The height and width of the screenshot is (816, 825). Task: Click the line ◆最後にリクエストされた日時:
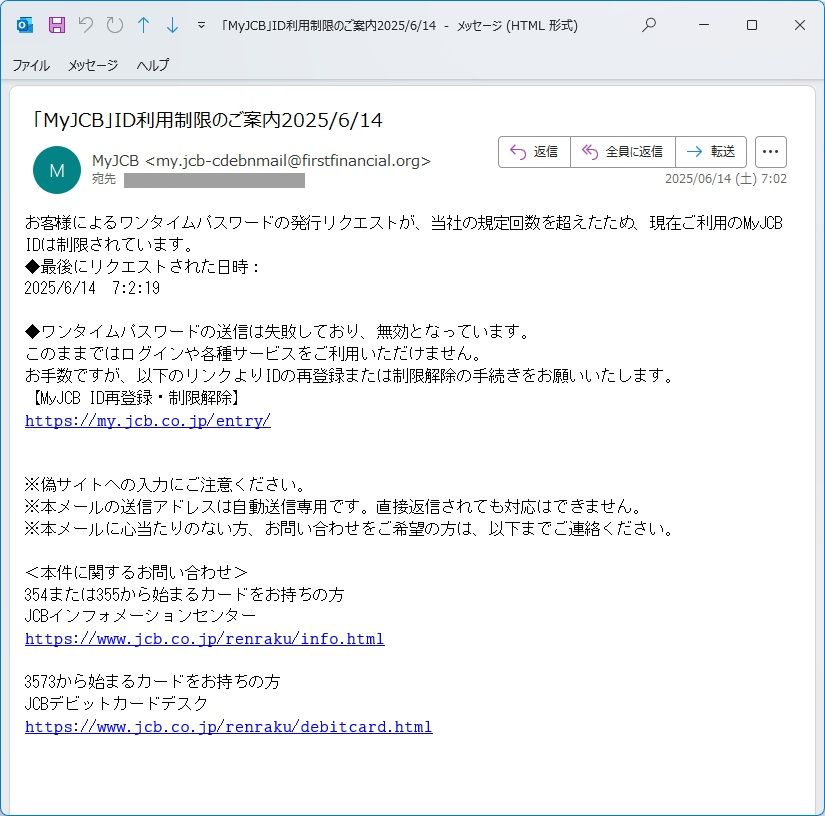point(143,266)
